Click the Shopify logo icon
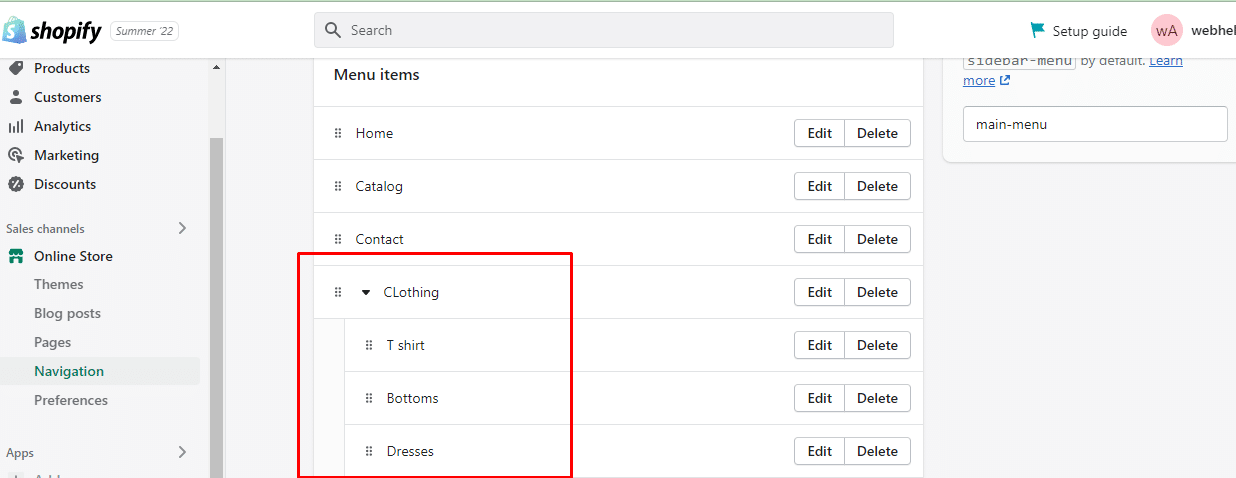The image size is (1236, 478). point(14,30)
